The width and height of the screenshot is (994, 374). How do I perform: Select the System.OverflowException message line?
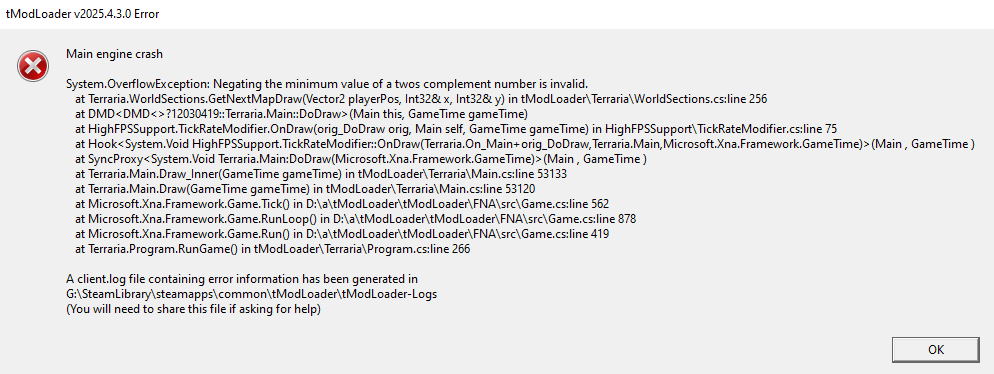tap(328, 84)
